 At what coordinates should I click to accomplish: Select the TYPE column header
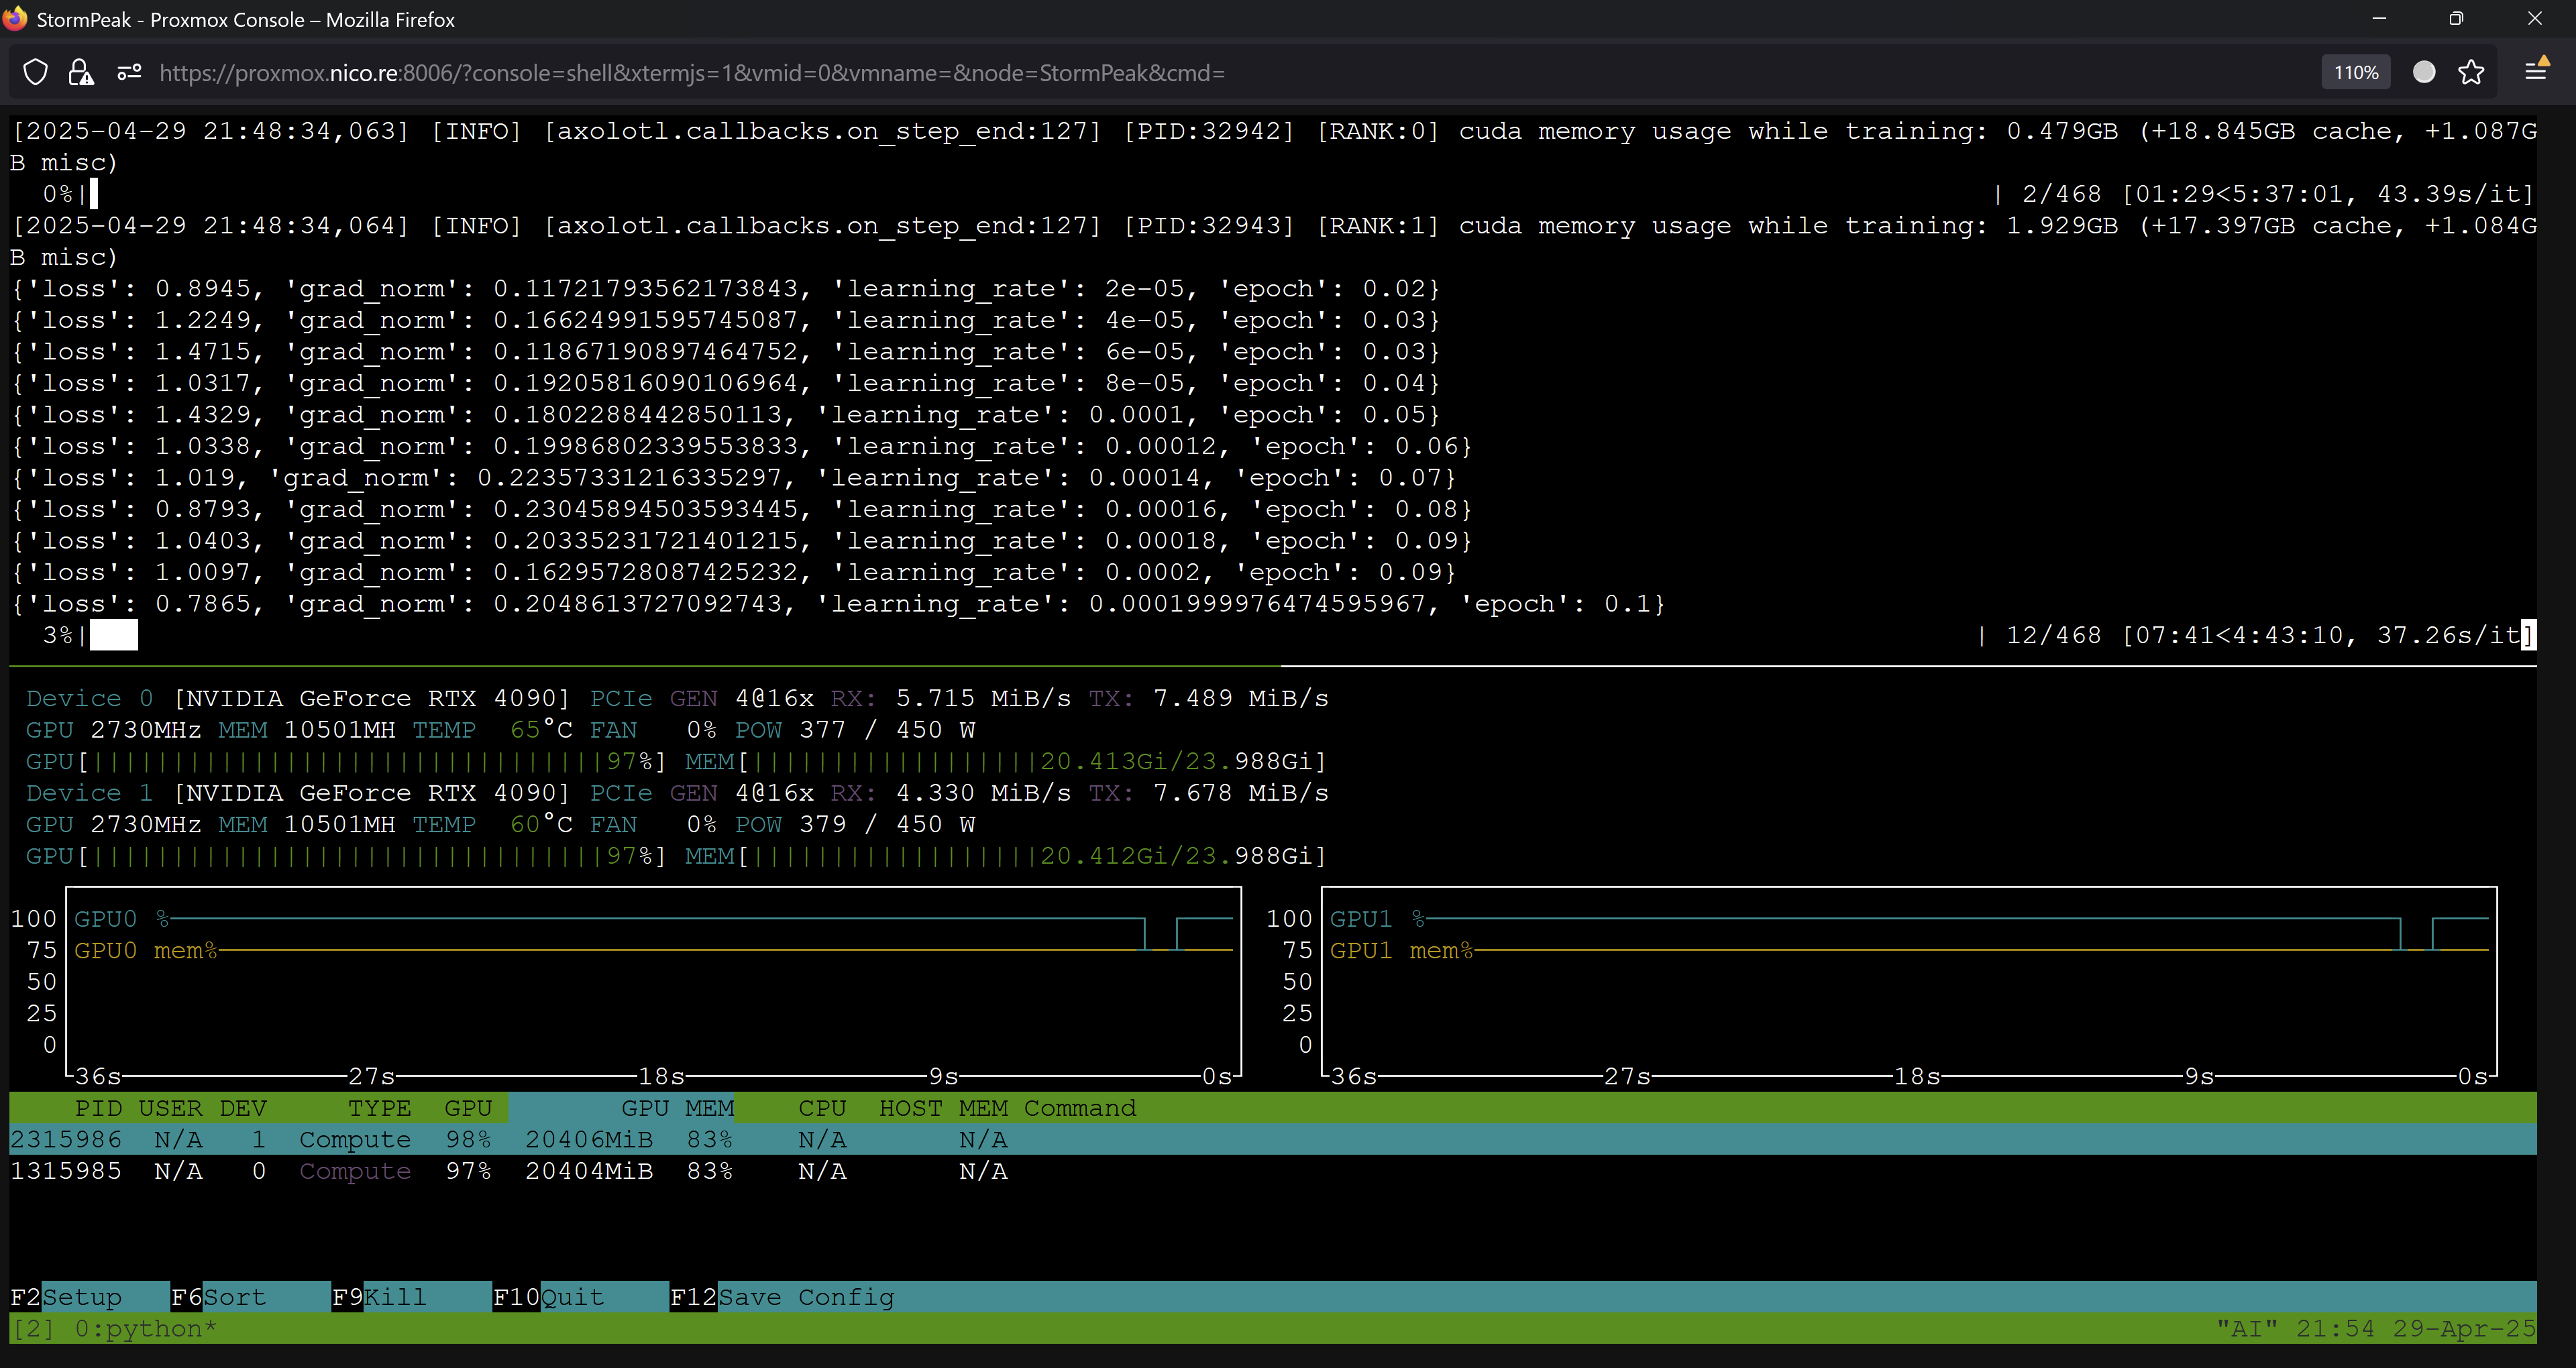[379, 1108]
